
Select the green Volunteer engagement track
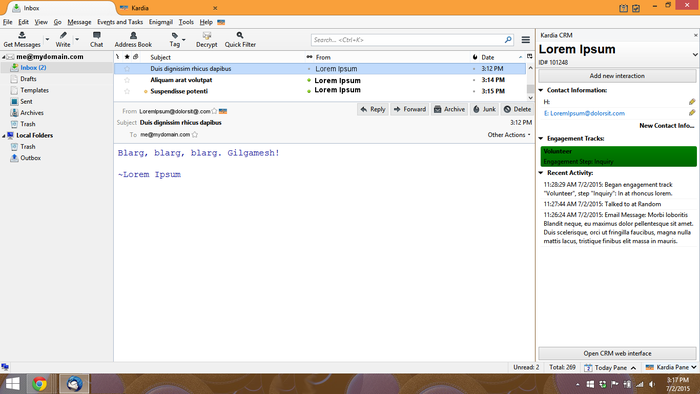click(x=618, y=156)
